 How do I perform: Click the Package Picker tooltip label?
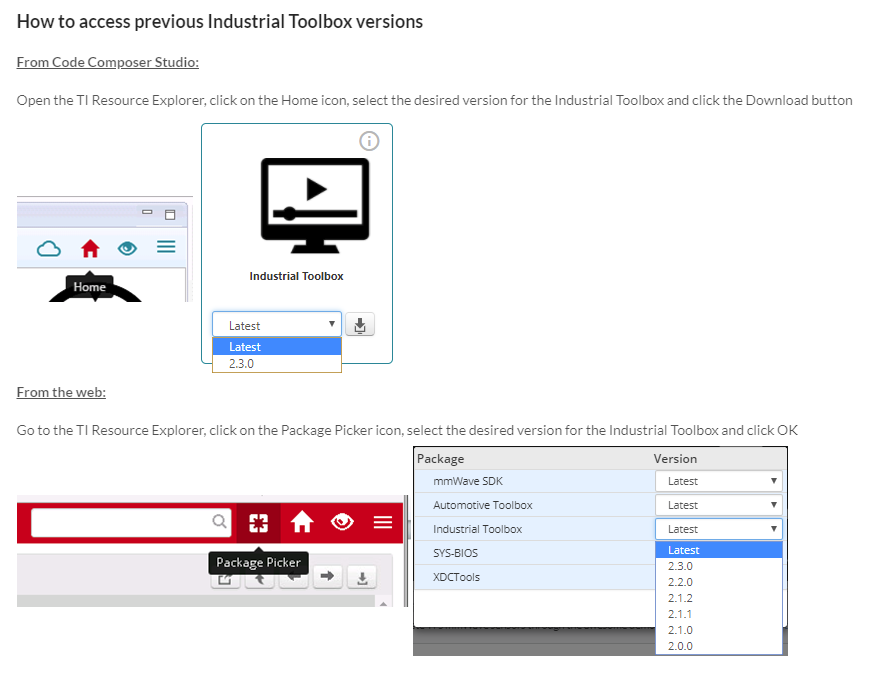click(259, 562)
